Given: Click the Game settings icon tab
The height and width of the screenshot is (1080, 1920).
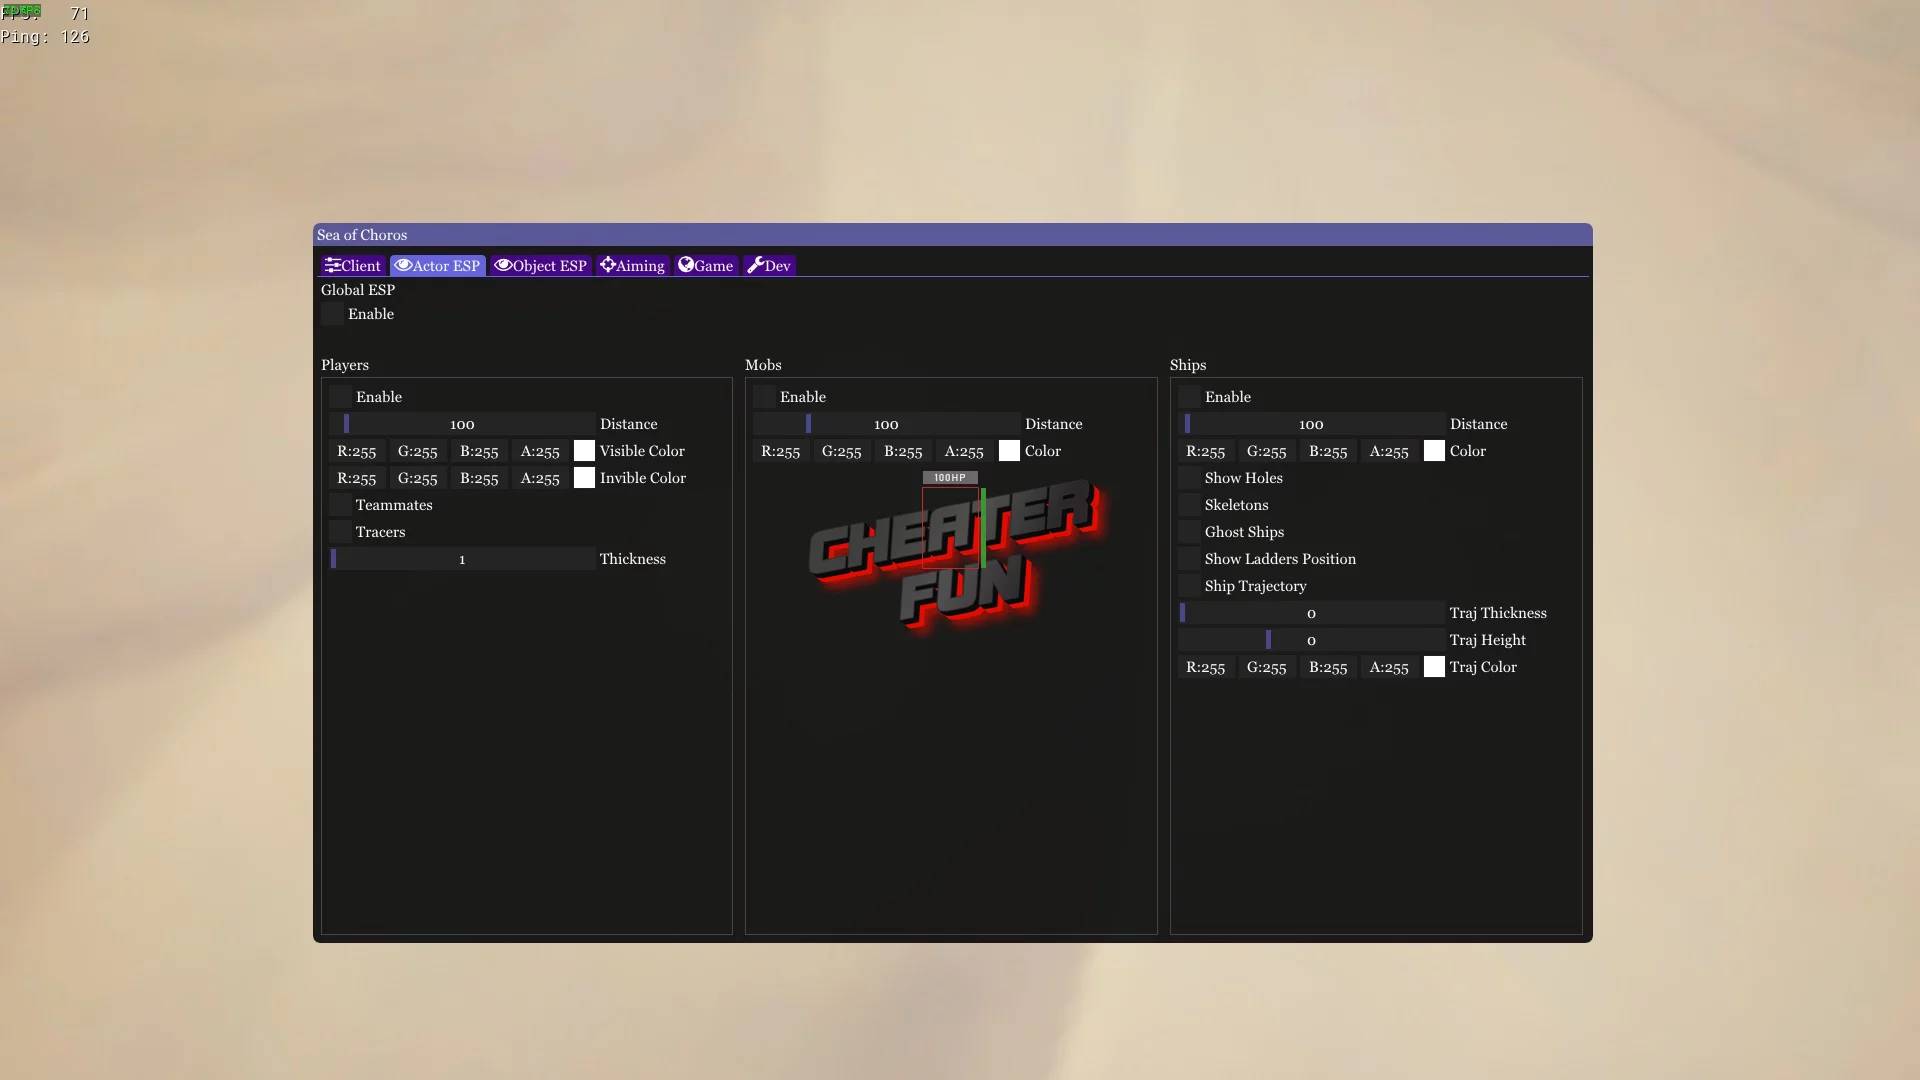Looking at the screenshot, I should point(704,265).
